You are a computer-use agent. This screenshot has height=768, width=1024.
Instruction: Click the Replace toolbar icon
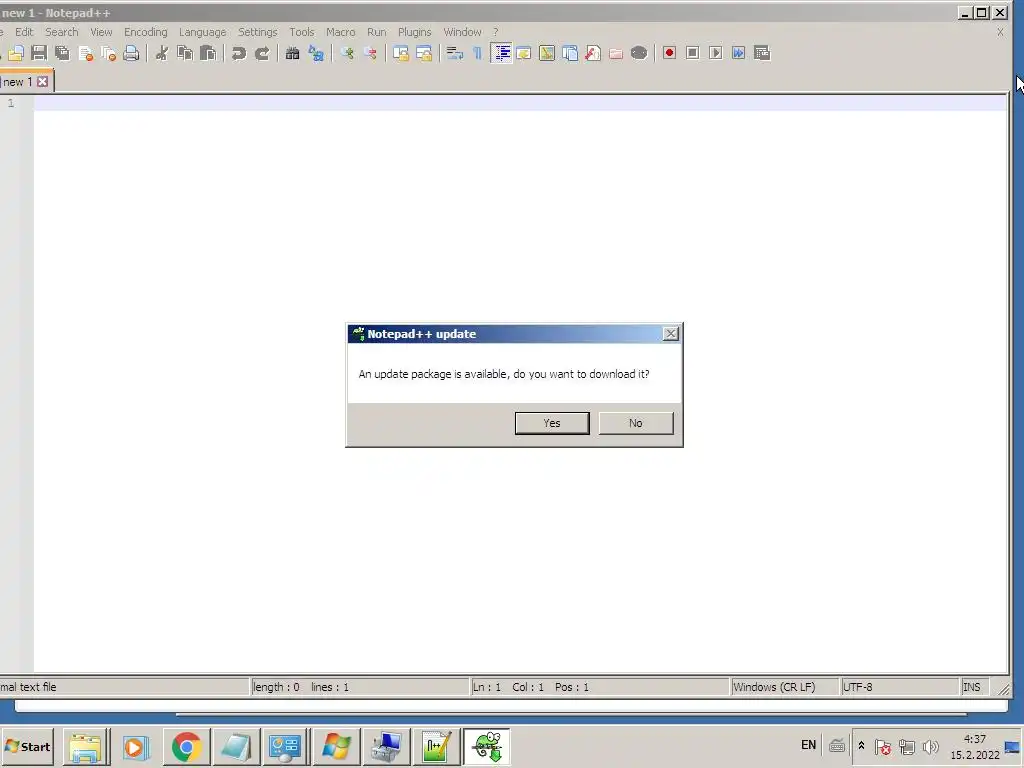(x=316, y=53)
